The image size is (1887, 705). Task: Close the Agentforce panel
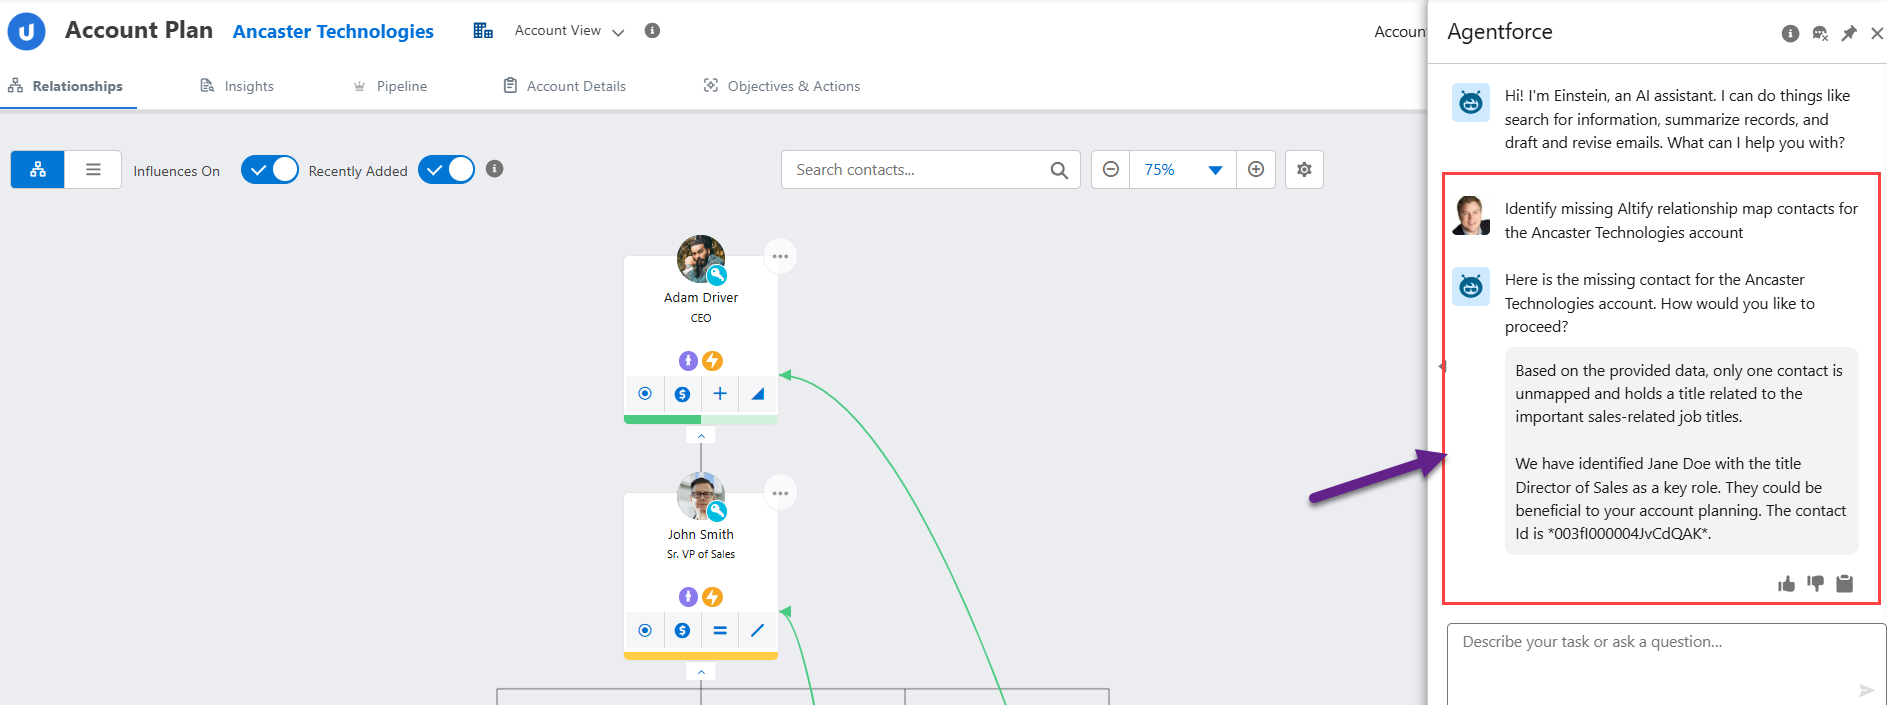click(1877, 33)
